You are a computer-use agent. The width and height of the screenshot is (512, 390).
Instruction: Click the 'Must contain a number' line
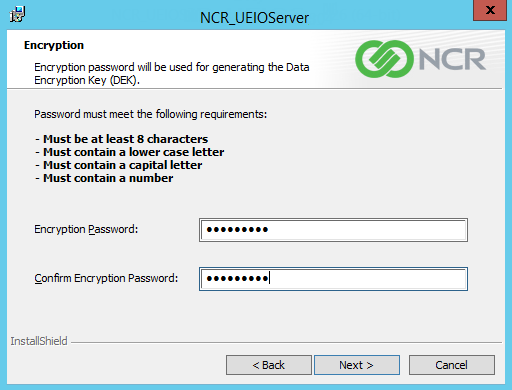point(104,178)
